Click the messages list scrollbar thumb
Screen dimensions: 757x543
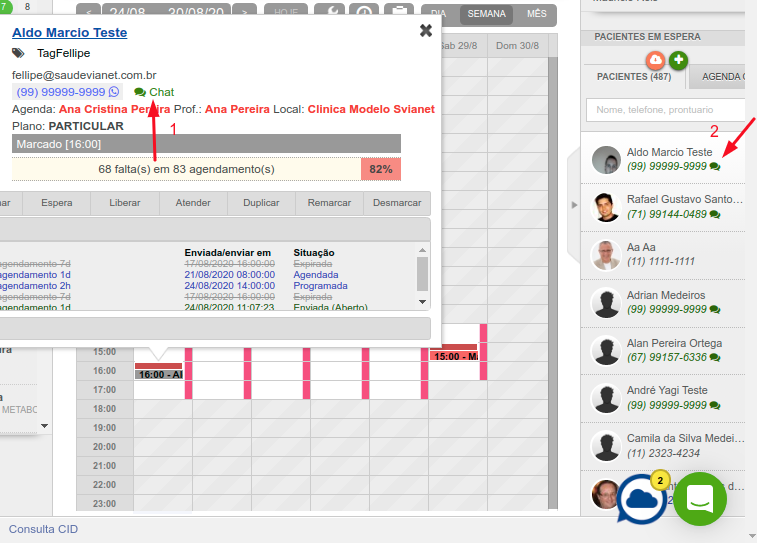(x=422, y=274)
